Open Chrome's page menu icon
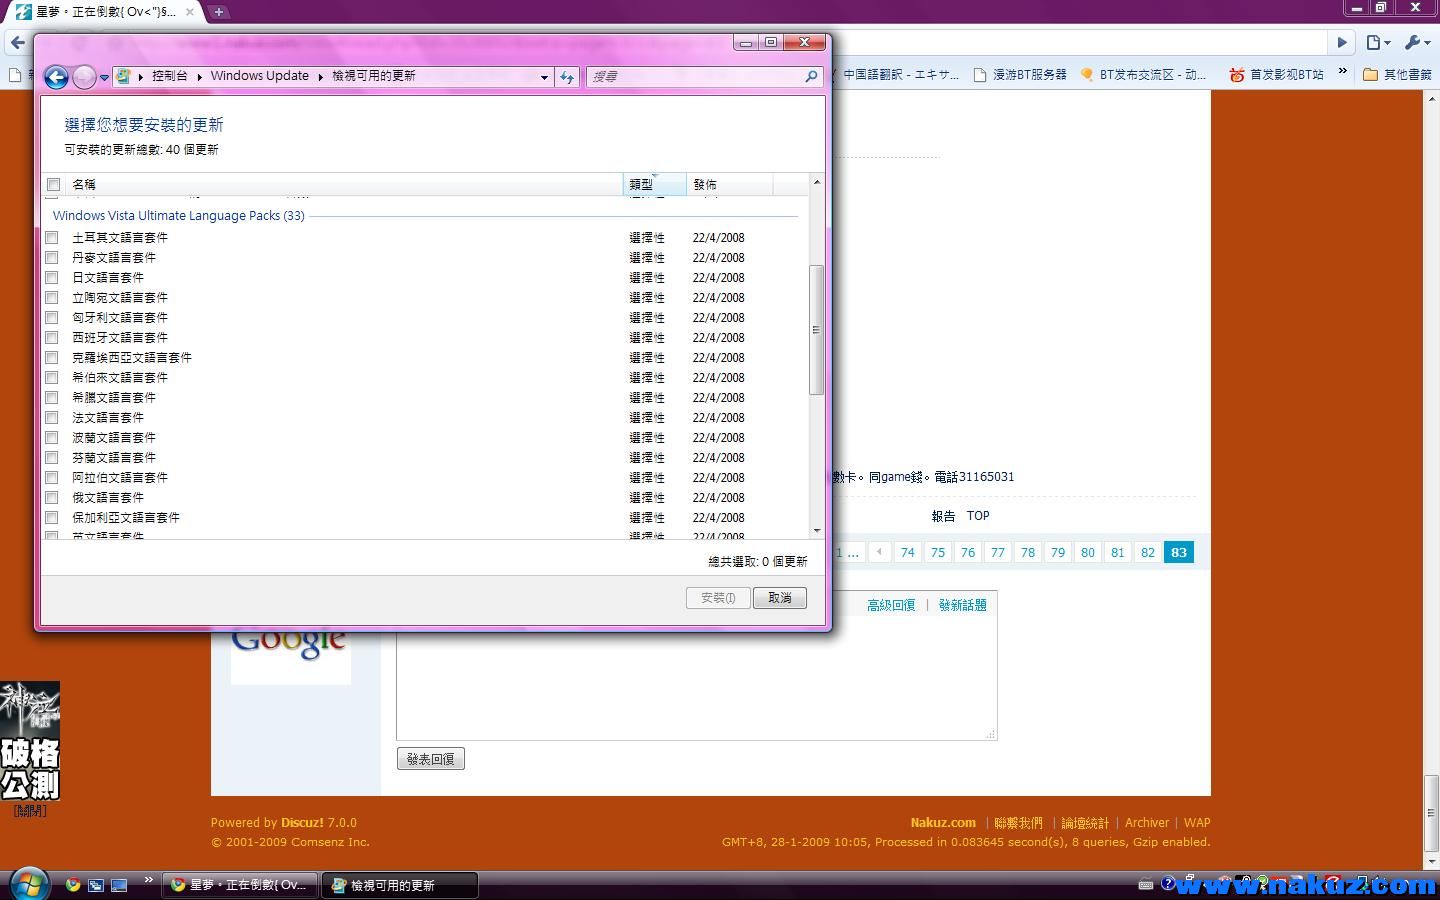This screenshot has width=1440, height=900. 1377,42
